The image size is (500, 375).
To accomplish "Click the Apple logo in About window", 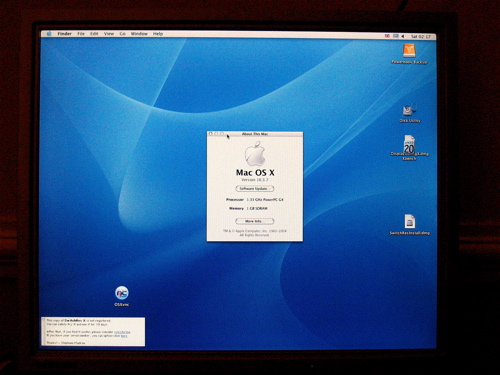I will 255,154.
